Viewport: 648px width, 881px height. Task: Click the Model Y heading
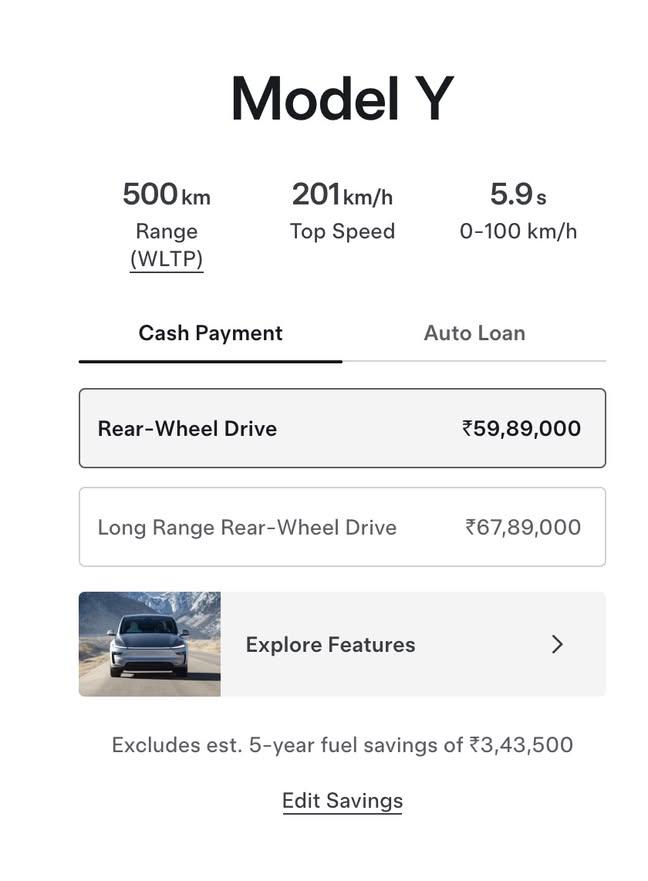click(x=342, y=99)
